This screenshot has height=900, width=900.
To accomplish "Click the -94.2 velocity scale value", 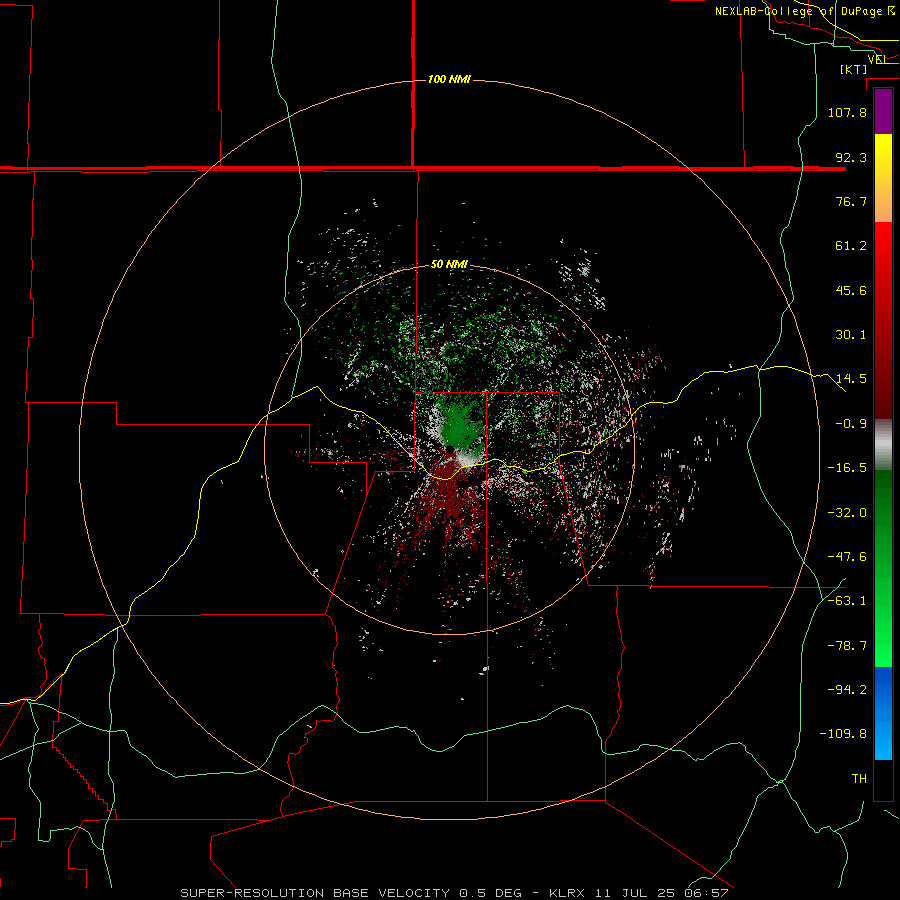I will point(847,690).
